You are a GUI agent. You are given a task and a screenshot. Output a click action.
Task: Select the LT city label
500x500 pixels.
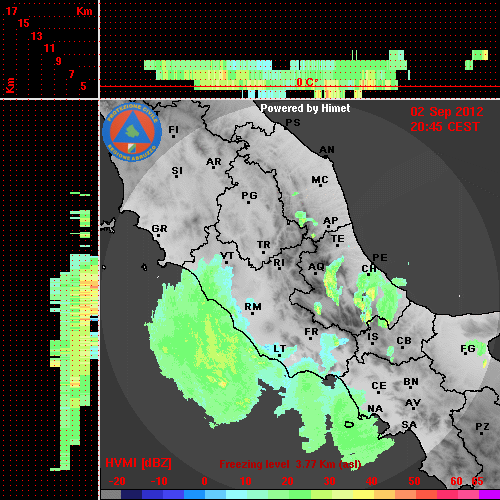point(279,349)
